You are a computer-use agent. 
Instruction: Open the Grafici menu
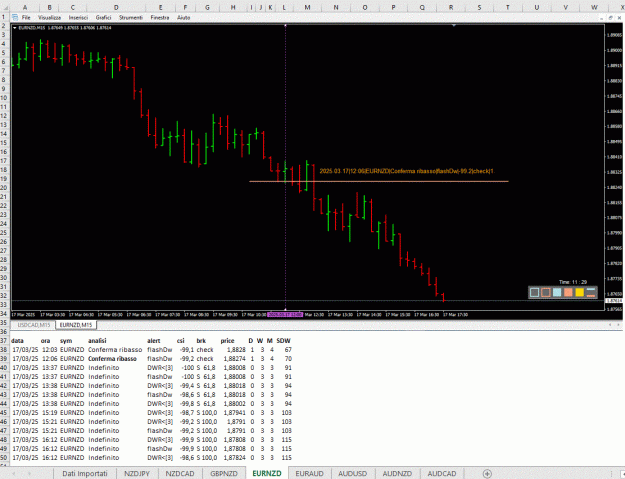click(x=103, y=18)
